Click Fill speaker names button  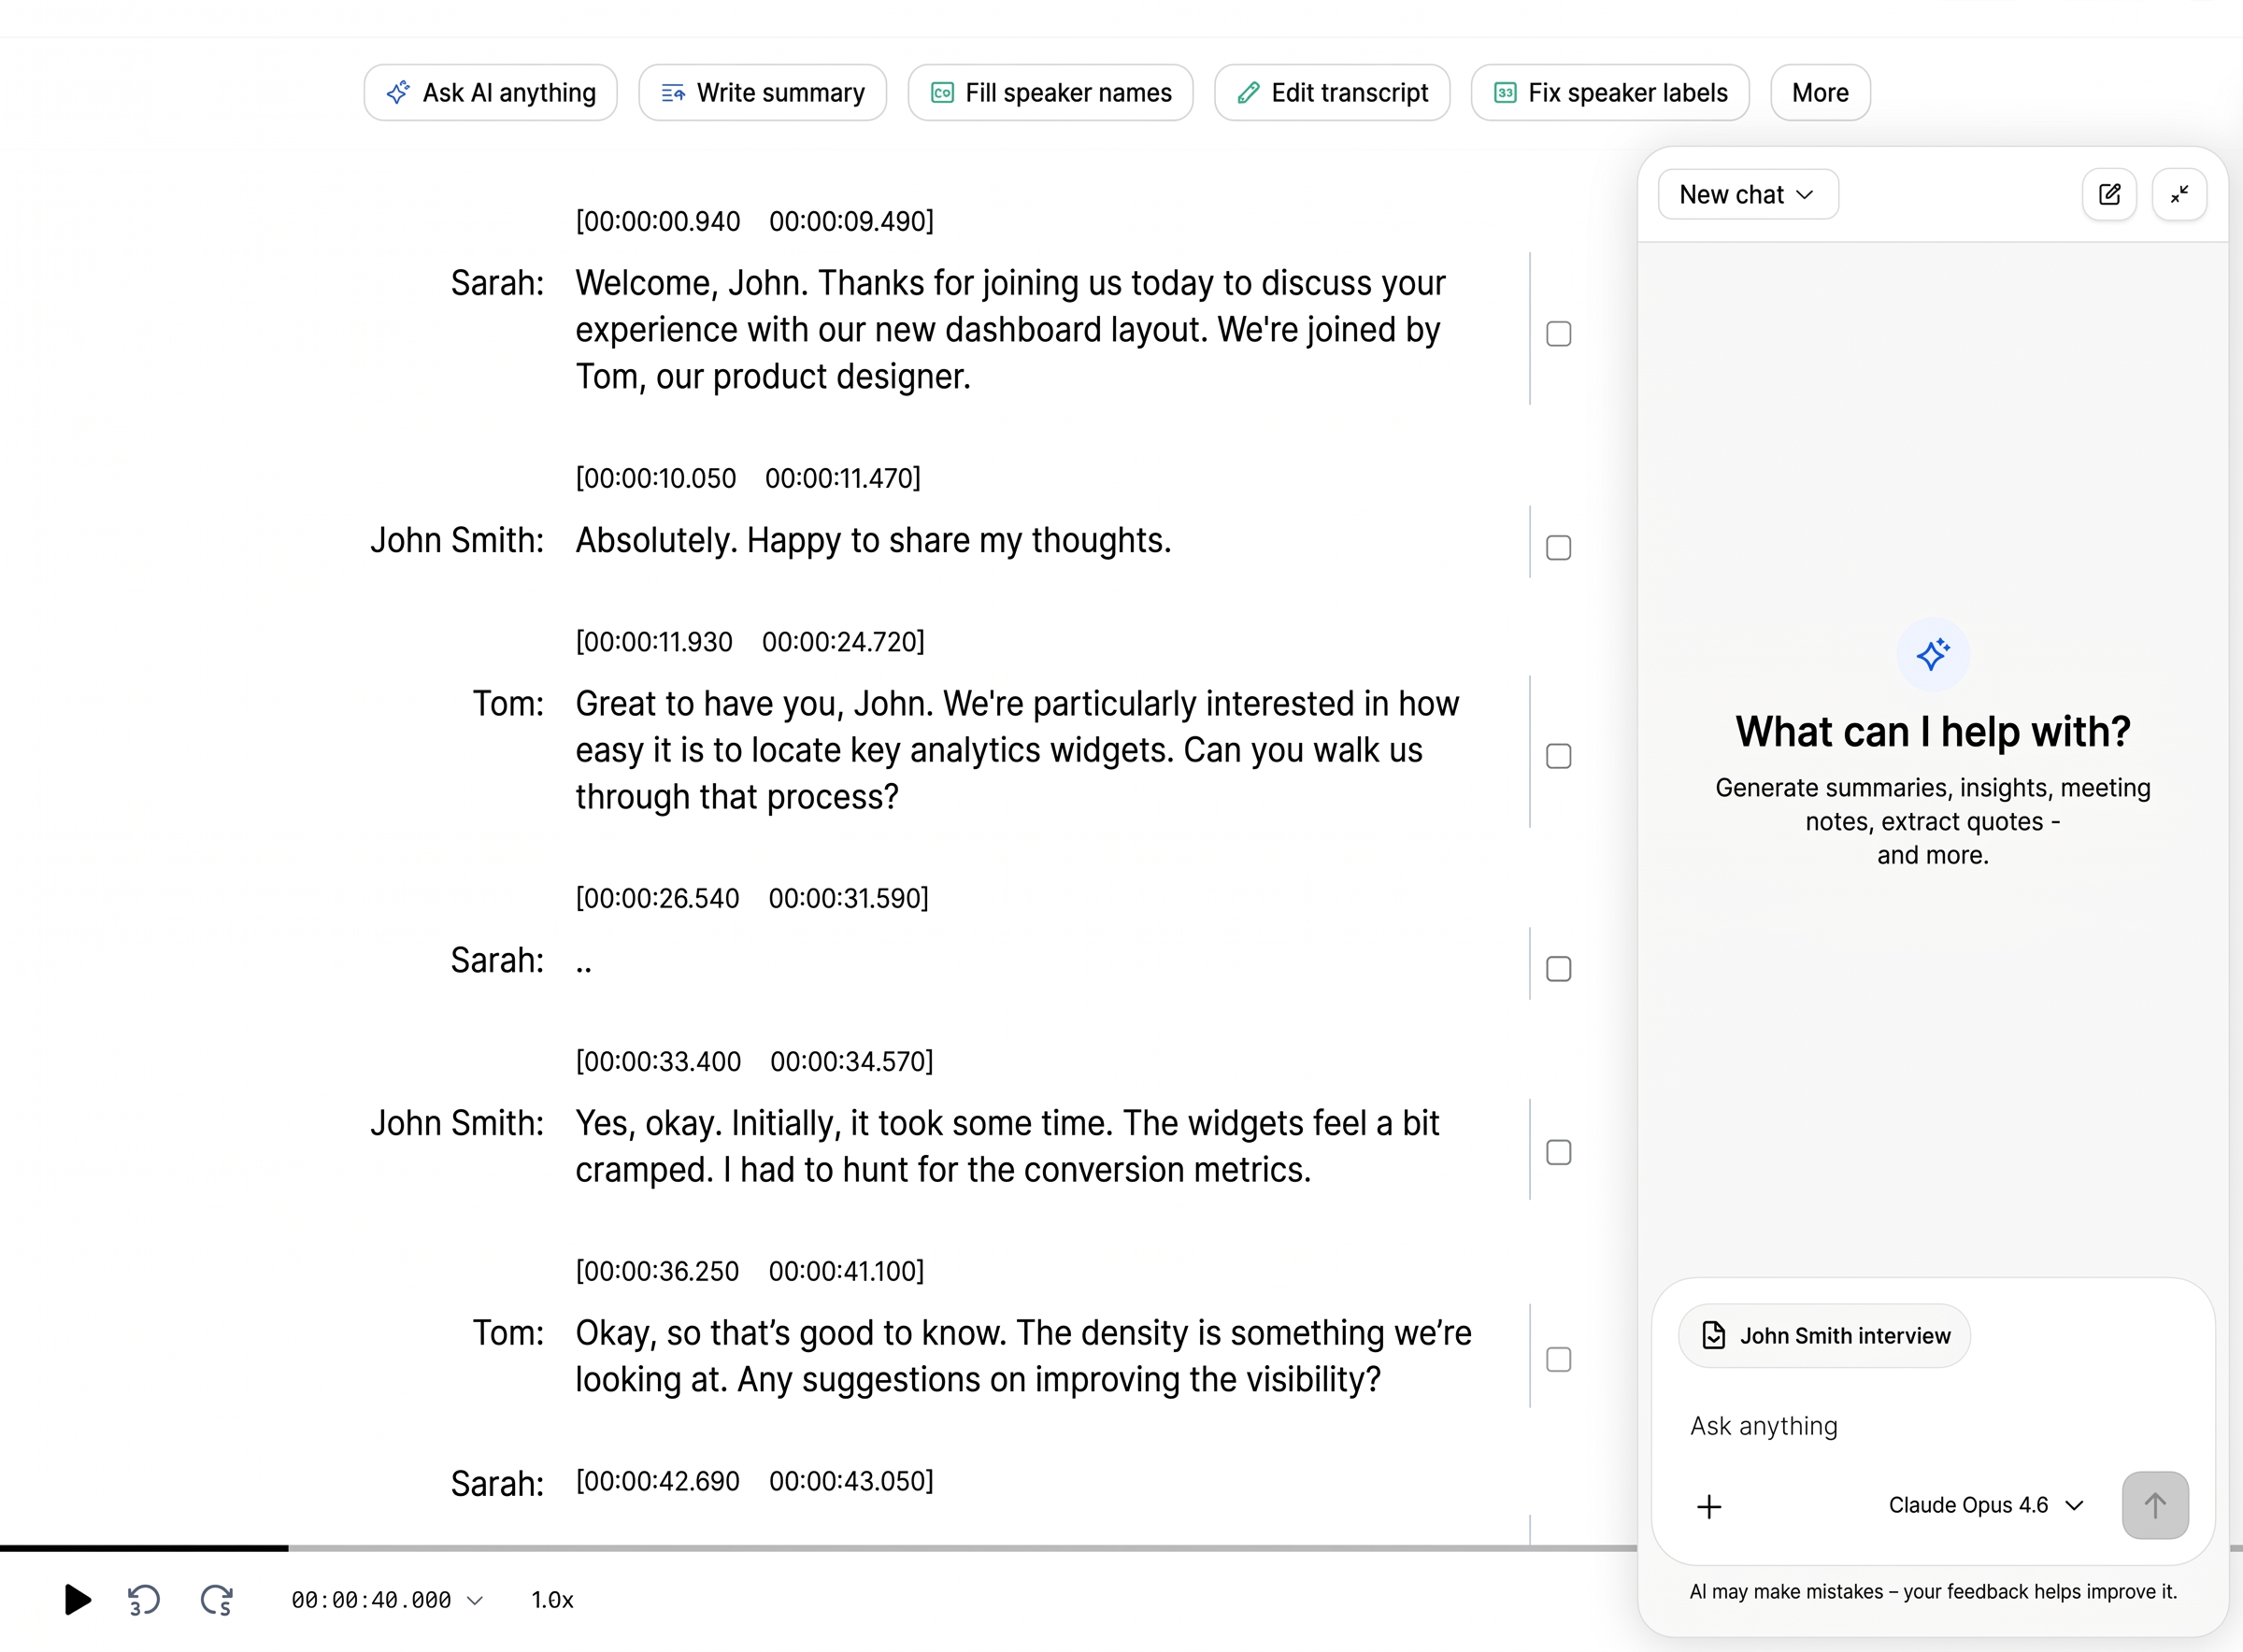point(1050,93)
